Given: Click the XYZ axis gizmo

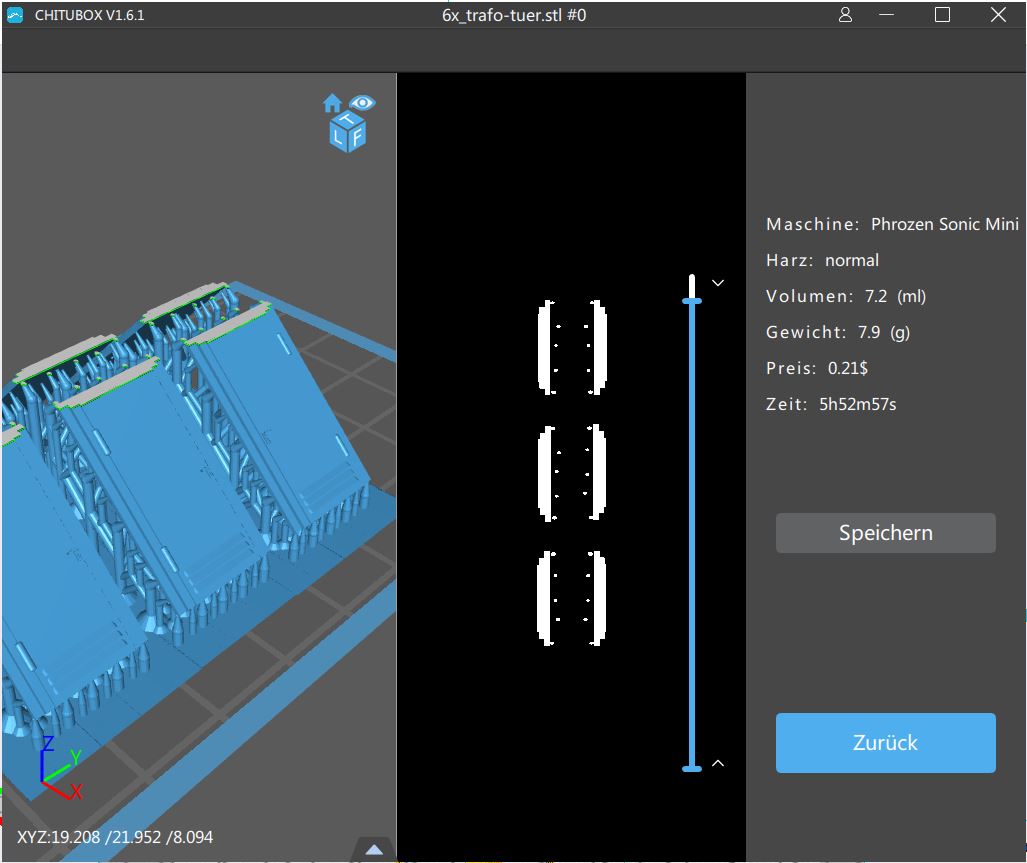Looking at the screenshot, I should 60,768.
